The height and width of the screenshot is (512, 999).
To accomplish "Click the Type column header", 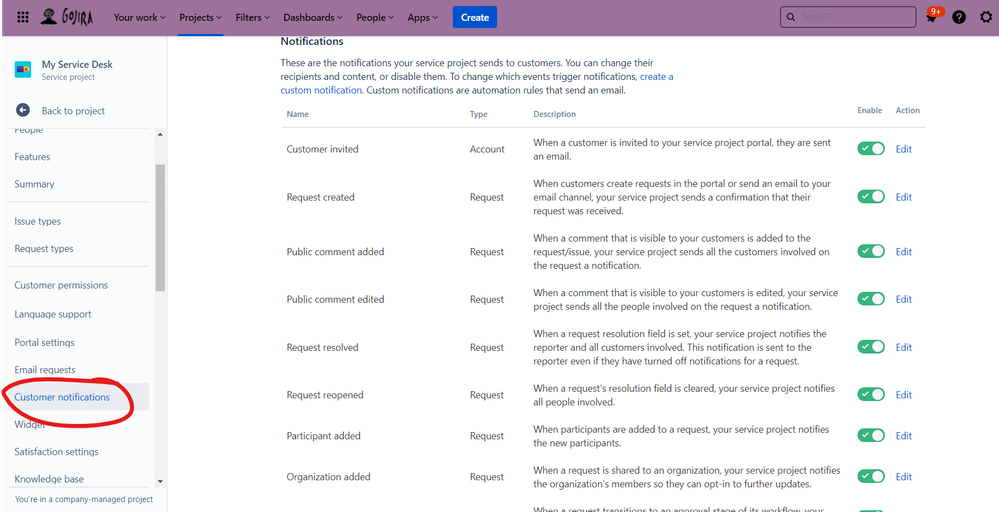I will (x=478, y=114).
